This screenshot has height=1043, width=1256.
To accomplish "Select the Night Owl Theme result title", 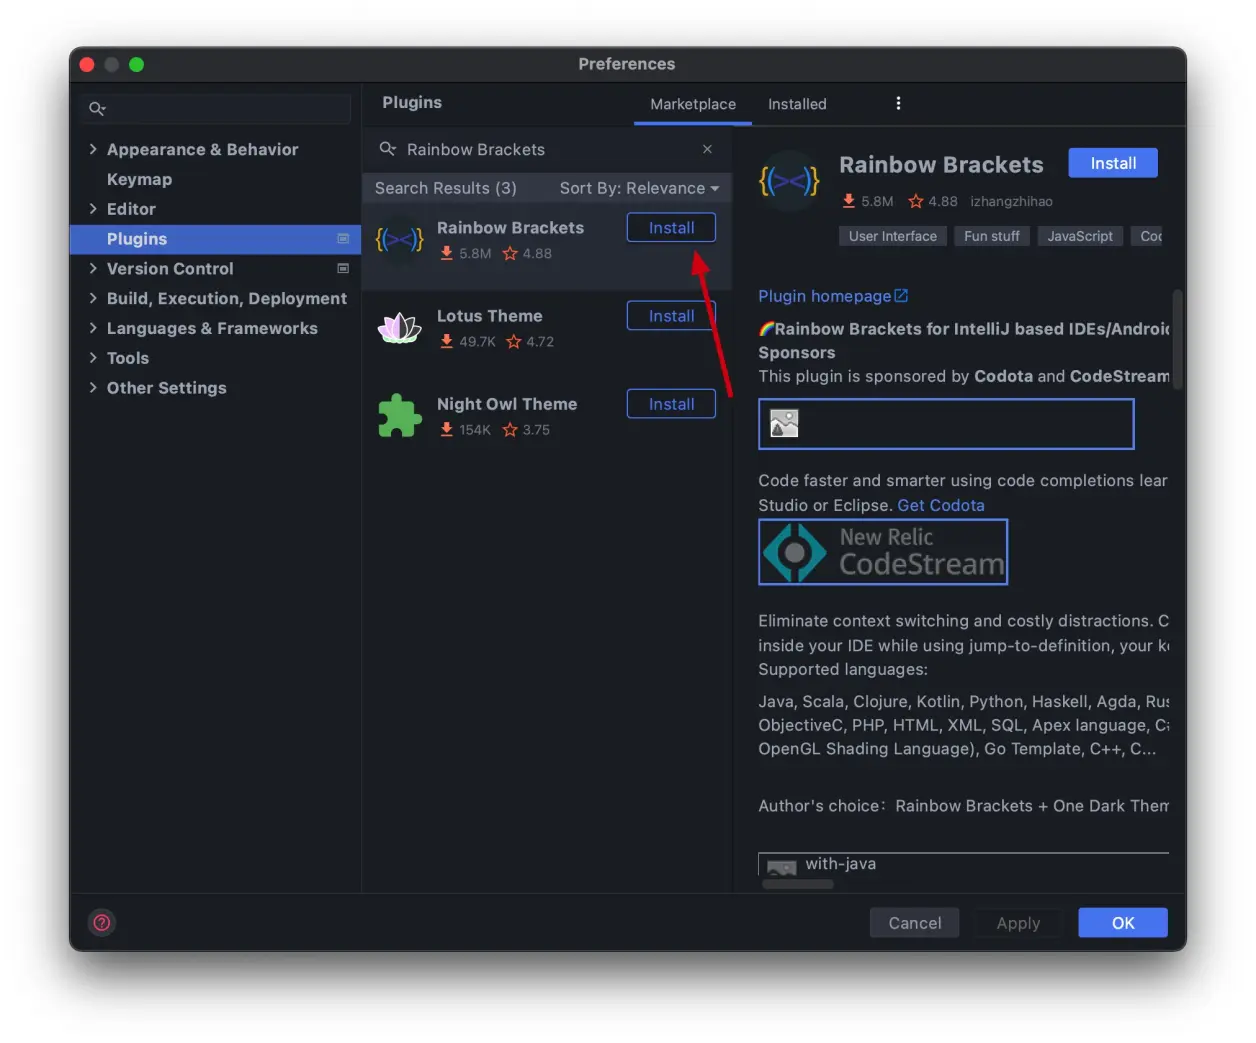I will point(507,404).
